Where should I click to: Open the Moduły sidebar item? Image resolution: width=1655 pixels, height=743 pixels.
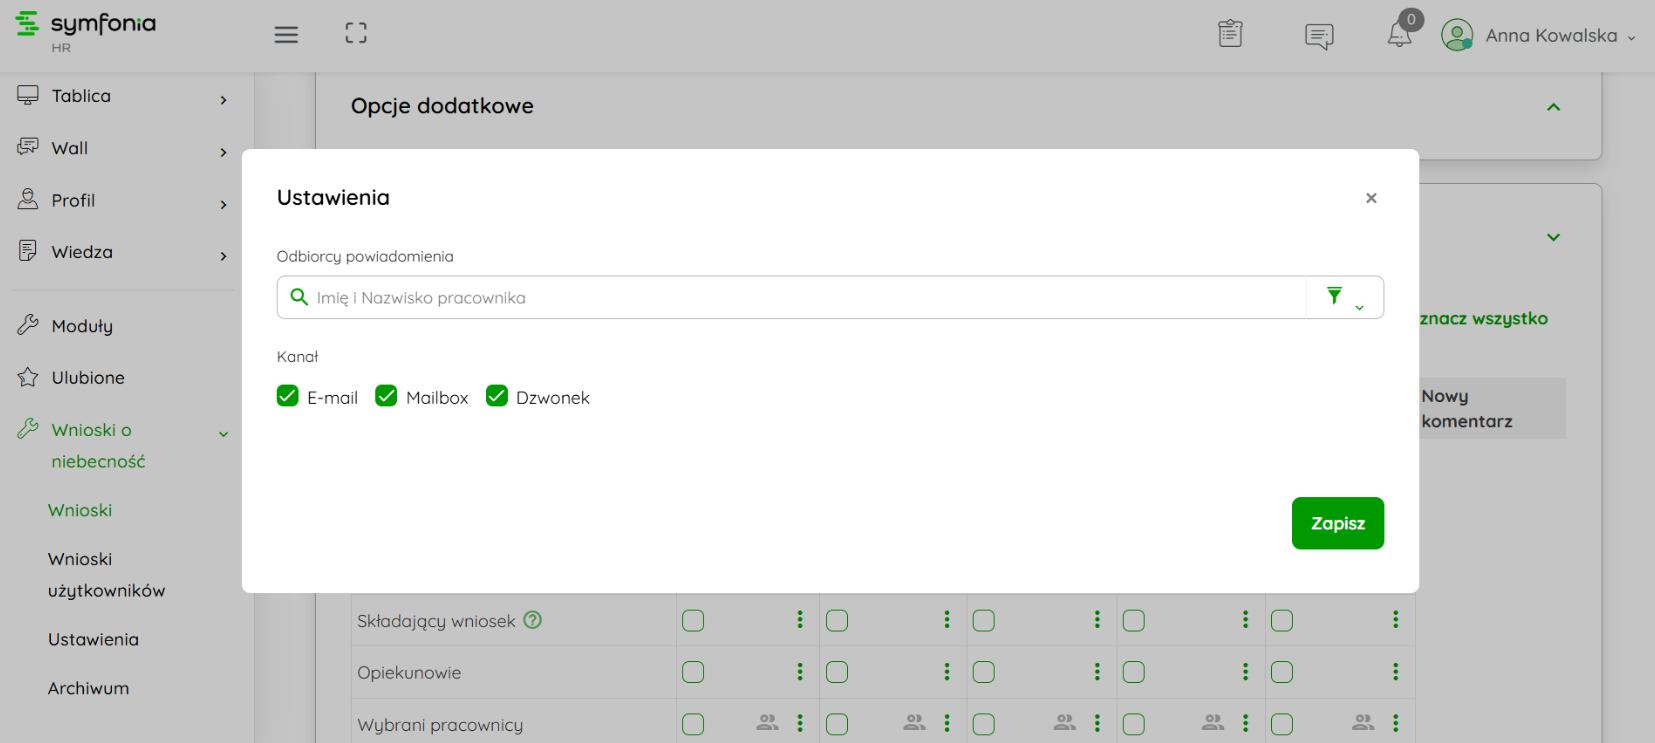click(x=82, y=326)
